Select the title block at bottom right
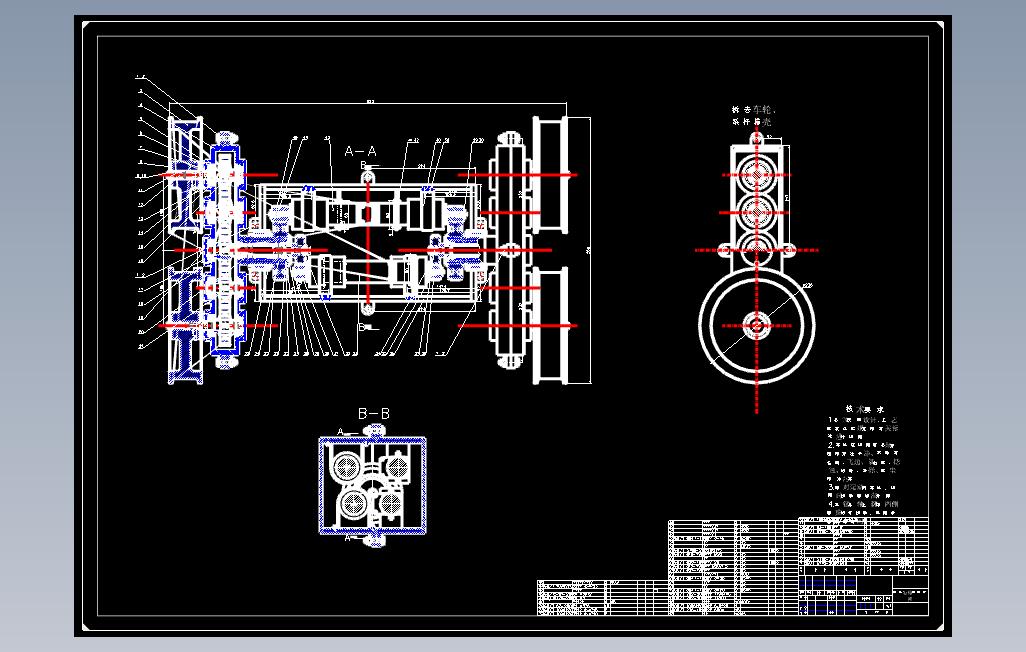The image size is (1026, 652). click(x=864, y=596)
